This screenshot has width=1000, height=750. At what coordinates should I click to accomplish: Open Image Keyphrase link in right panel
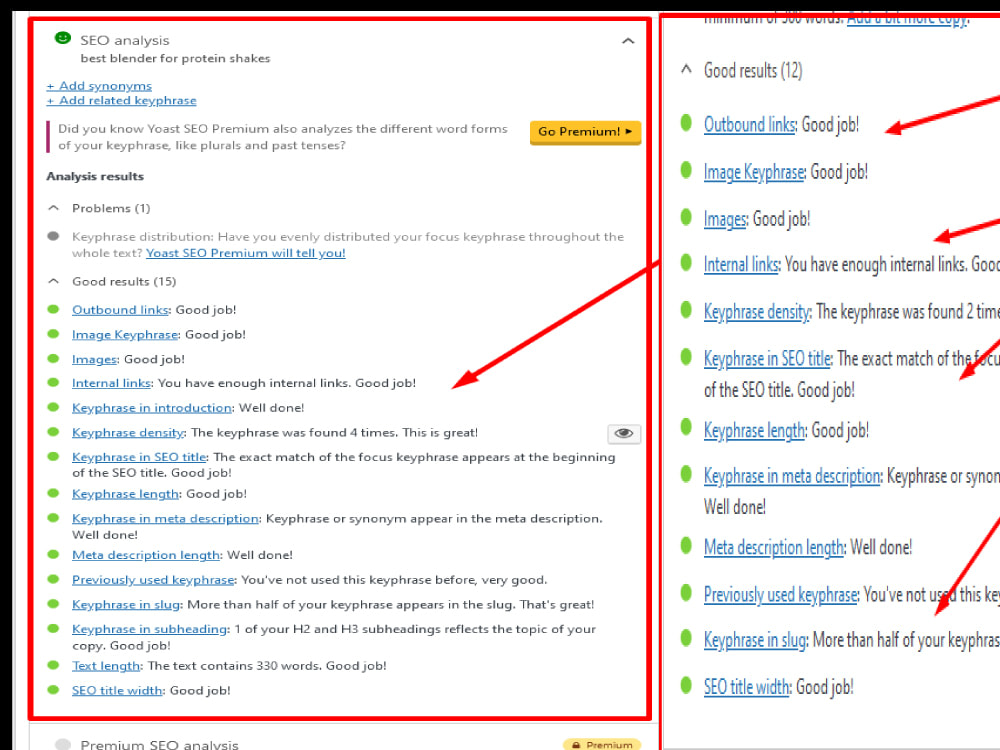pos(754,172)
